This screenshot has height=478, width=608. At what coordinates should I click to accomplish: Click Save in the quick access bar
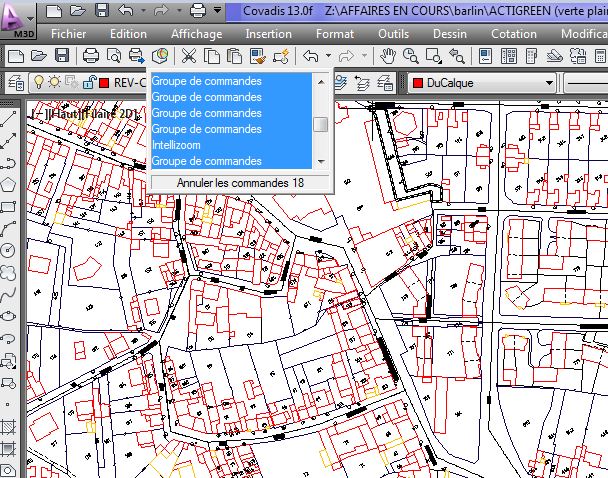[x=102, y=10]
